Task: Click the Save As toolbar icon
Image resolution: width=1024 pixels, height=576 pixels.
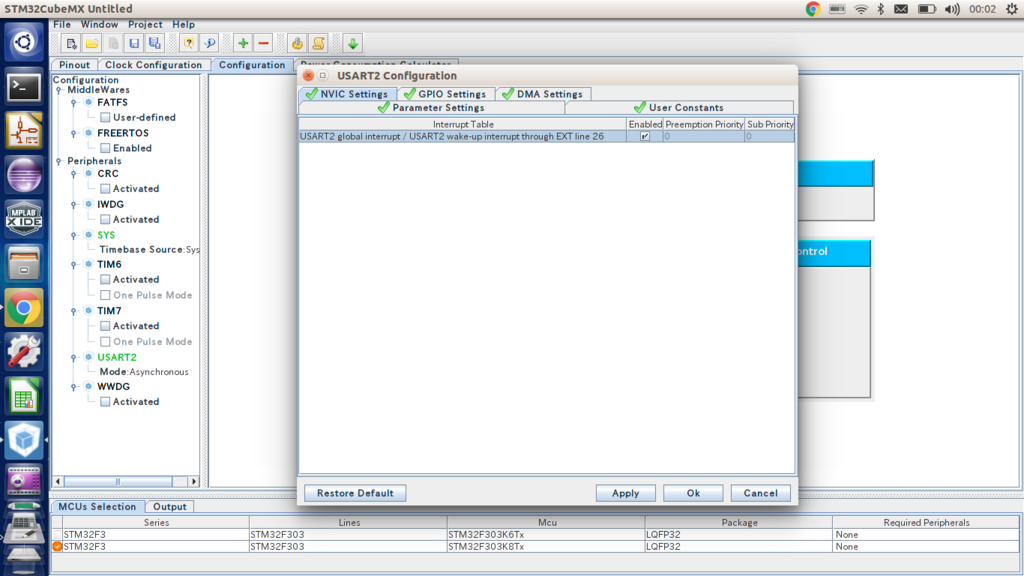Action: 155,44
